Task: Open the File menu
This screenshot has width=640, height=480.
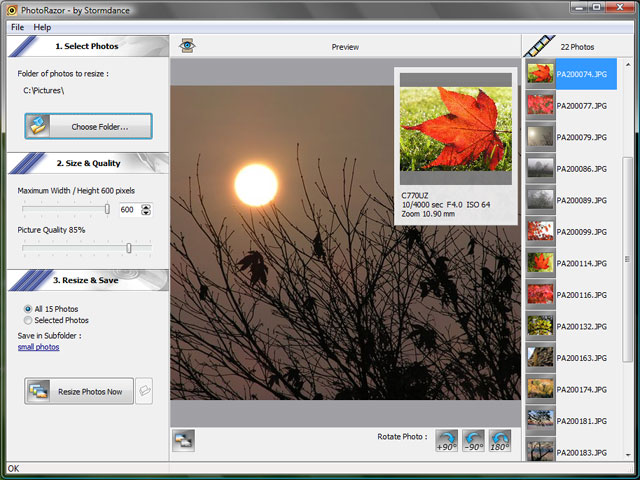Action: (17, 27)
